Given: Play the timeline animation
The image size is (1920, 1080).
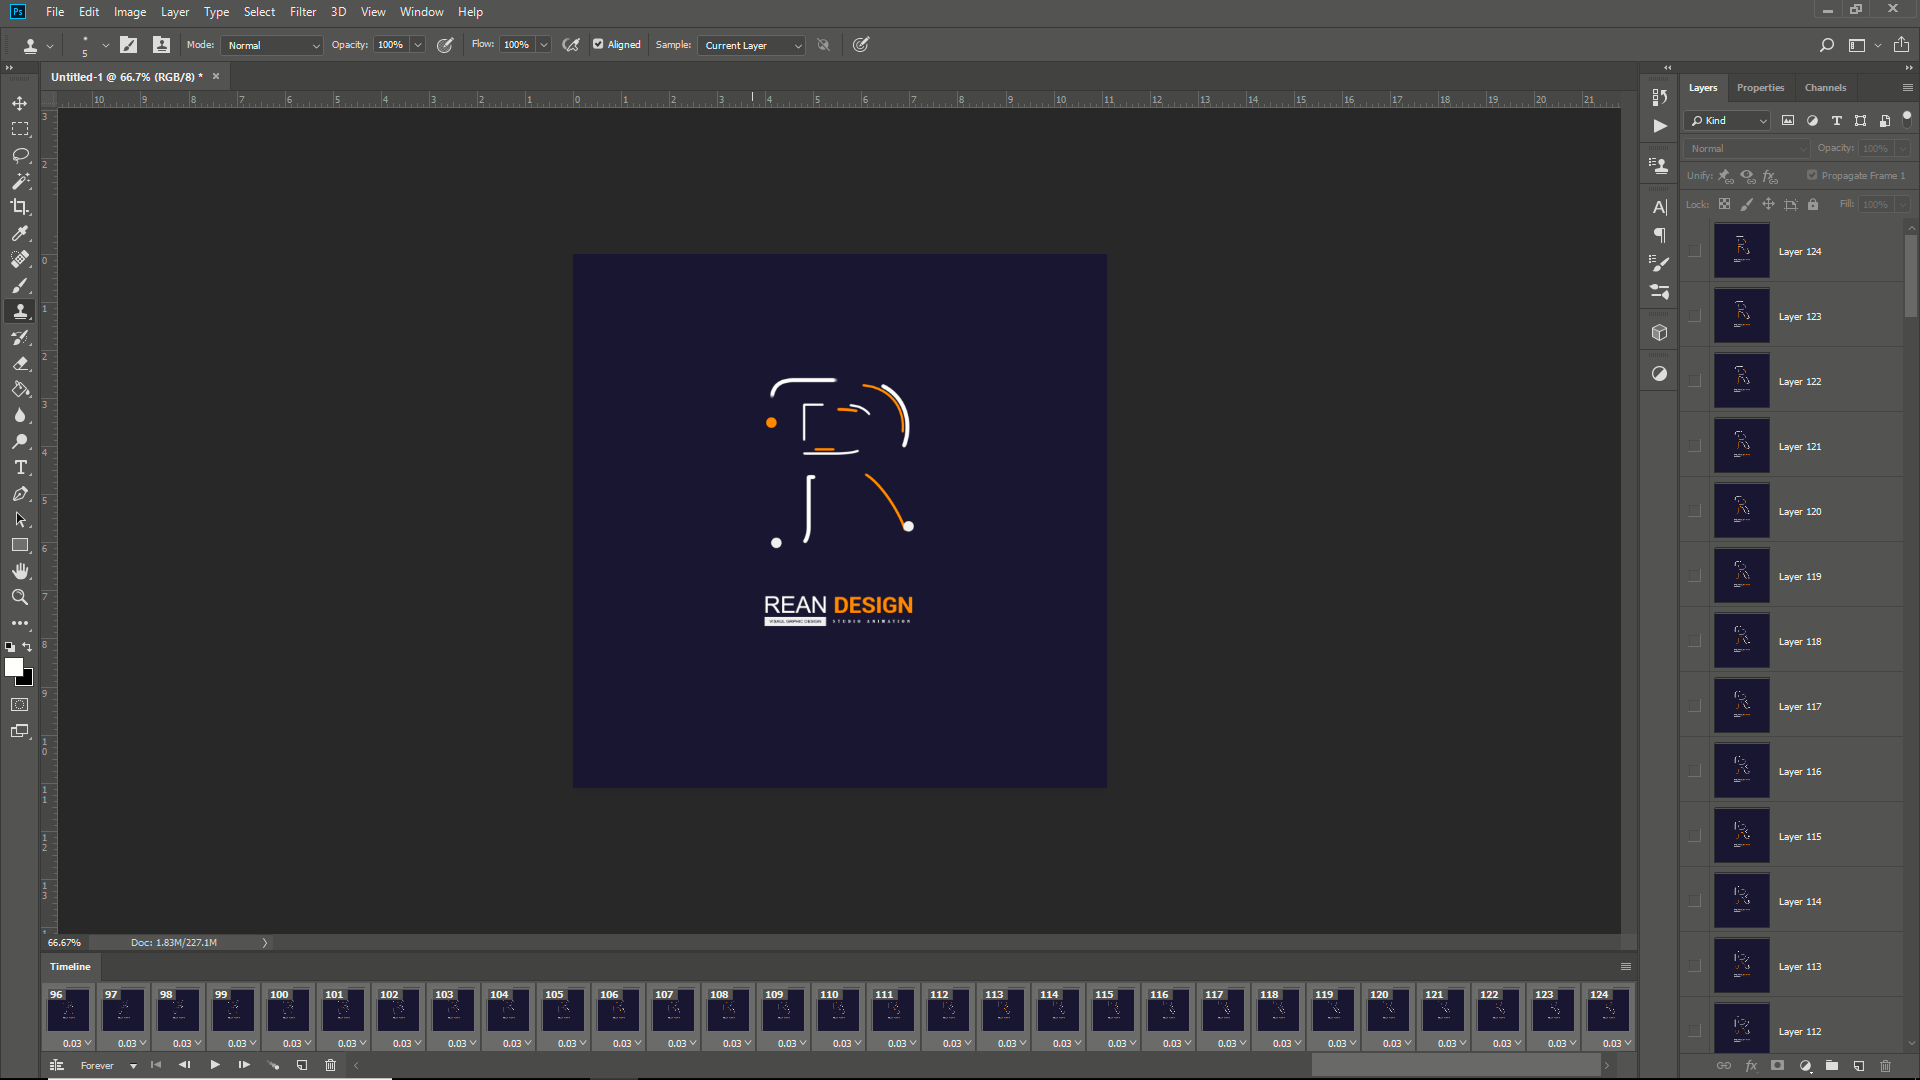Looking at the screenshot, I should [x=214, y=1066].
